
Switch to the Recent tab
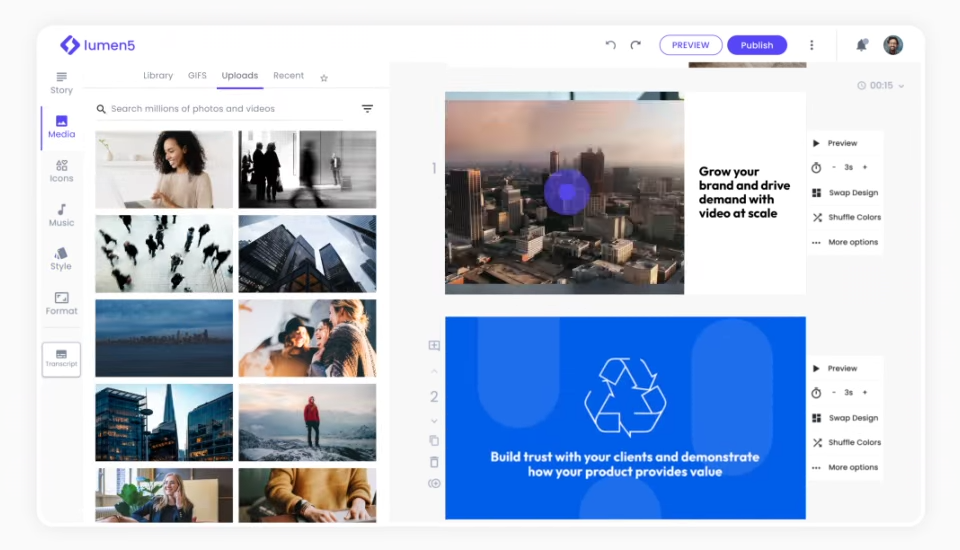[288, 75]
